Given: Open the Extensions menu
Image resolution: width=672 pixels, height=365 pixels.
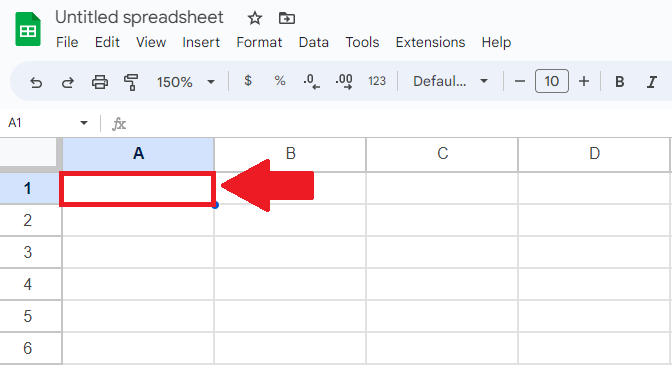Looking at the screenshot, I should point(430,42).
